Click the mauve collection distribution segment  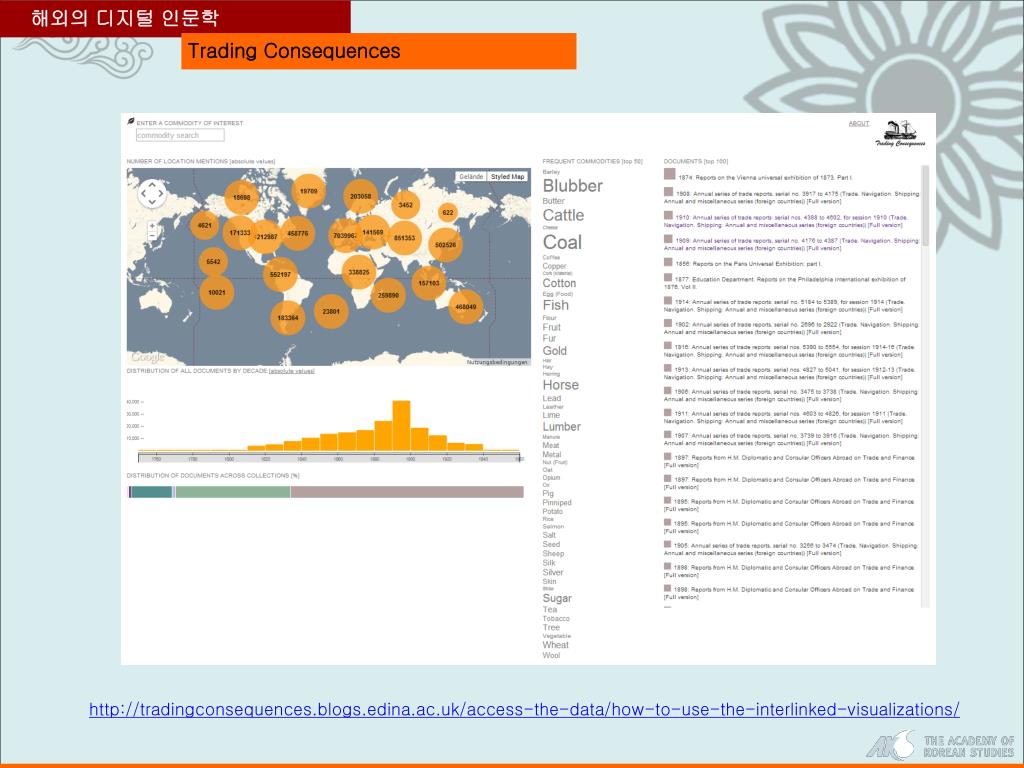pyautogui.click(x=407, y=492)
